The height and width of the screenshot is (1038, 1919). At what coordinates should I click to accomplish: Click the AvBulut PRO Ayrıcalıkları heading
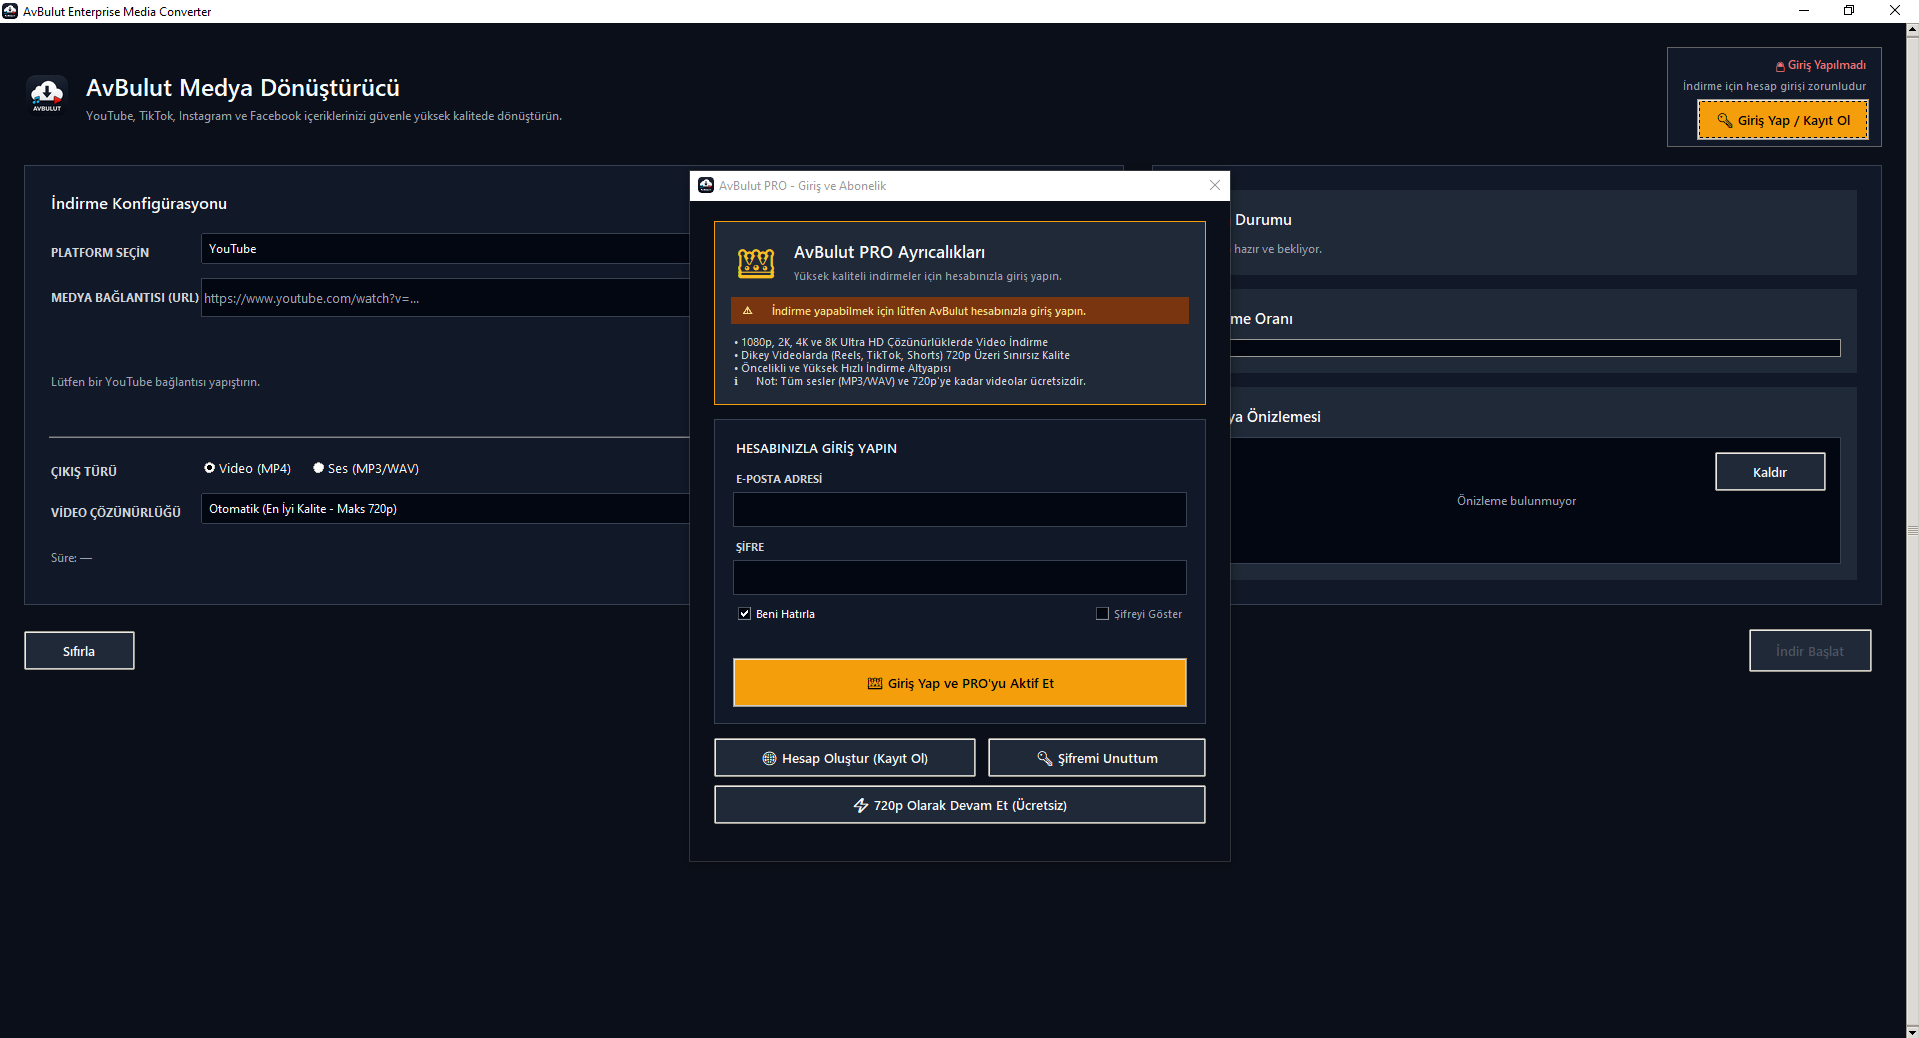click(x=889, y=252)
